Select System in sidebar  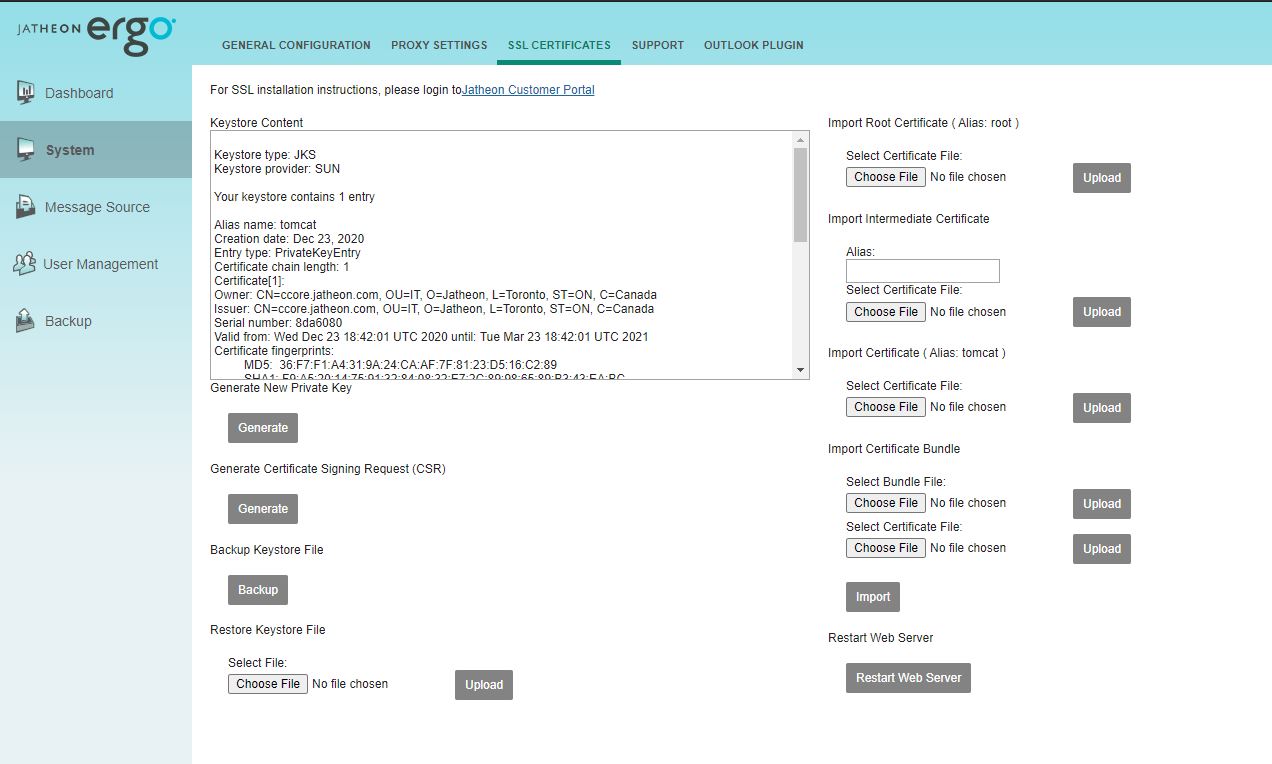[96, 150]
